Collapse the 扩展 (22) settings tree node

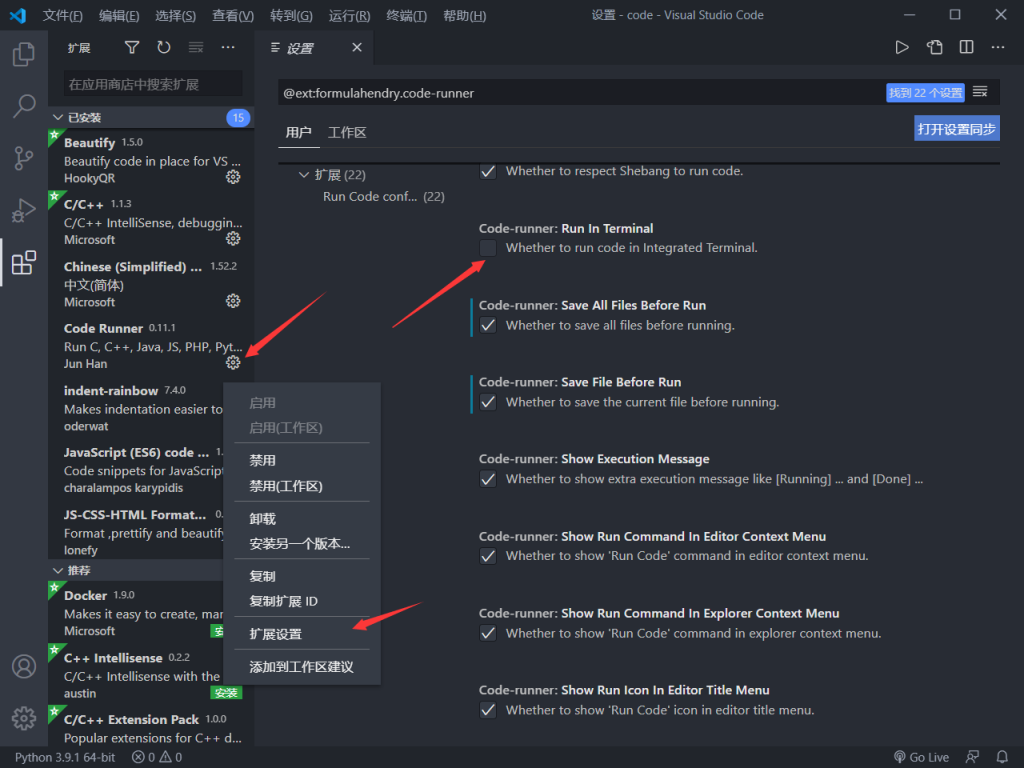[x=304, y=175]
